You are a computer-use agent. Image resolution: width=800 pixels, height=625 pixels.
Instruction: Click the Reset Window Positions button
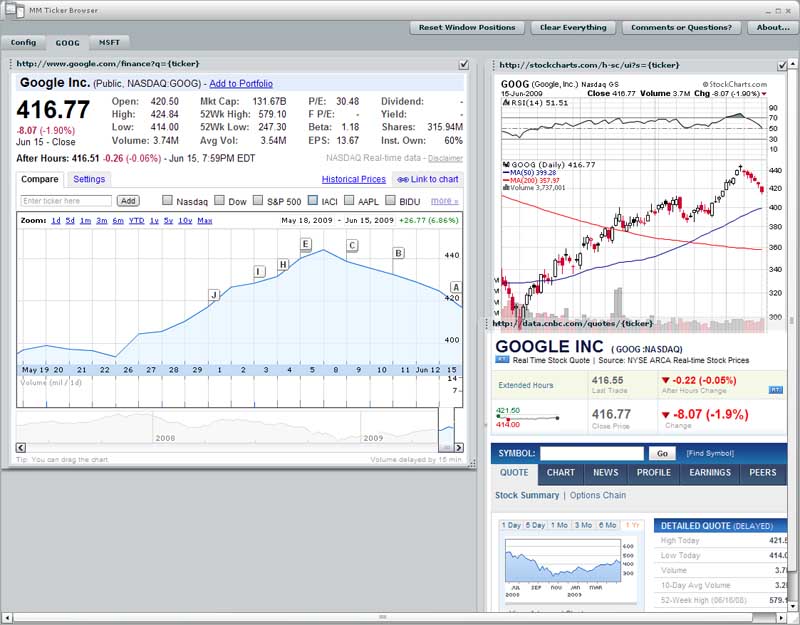467,28
